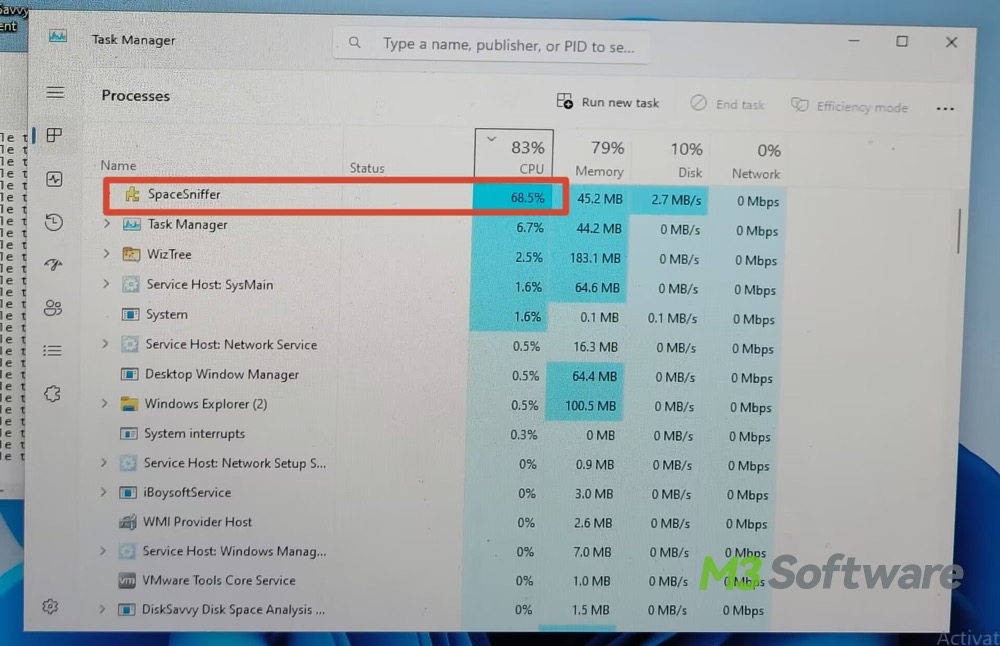Select the System process name

coord(166,314)
